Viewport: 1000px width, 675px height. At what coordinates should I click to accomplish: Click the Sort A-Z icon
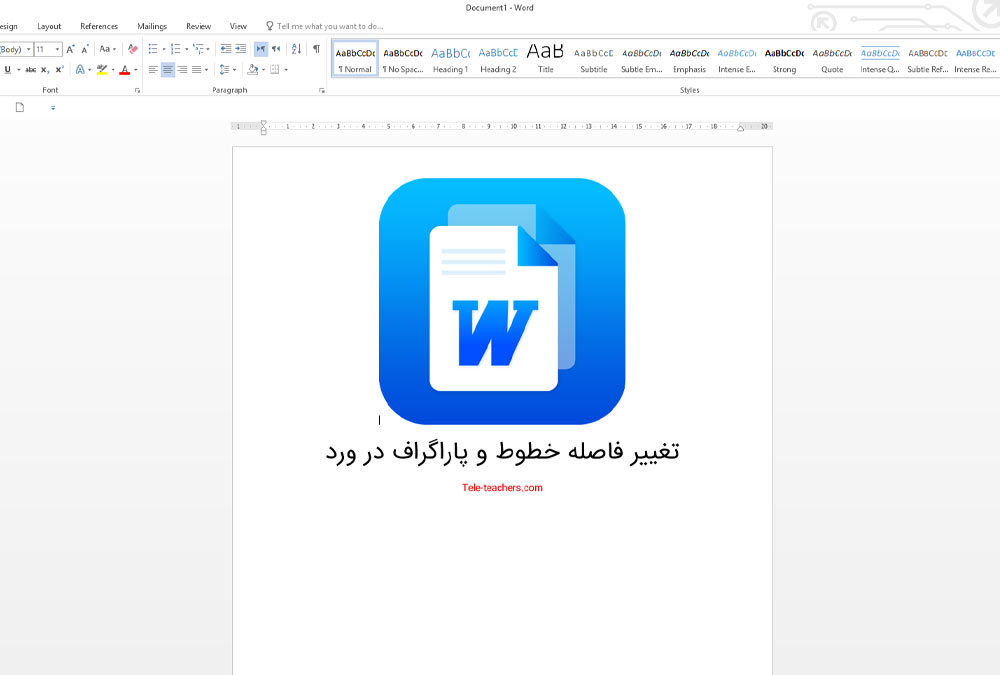click(x=296, y=49)
